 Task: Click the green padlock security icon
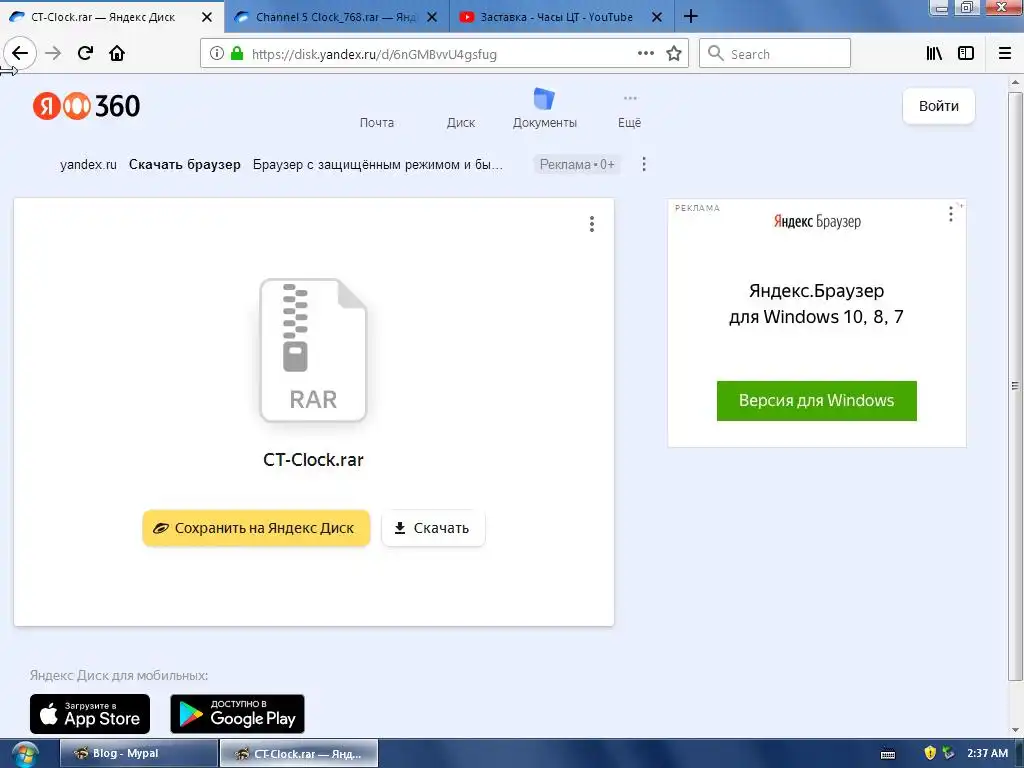(237, 54)
